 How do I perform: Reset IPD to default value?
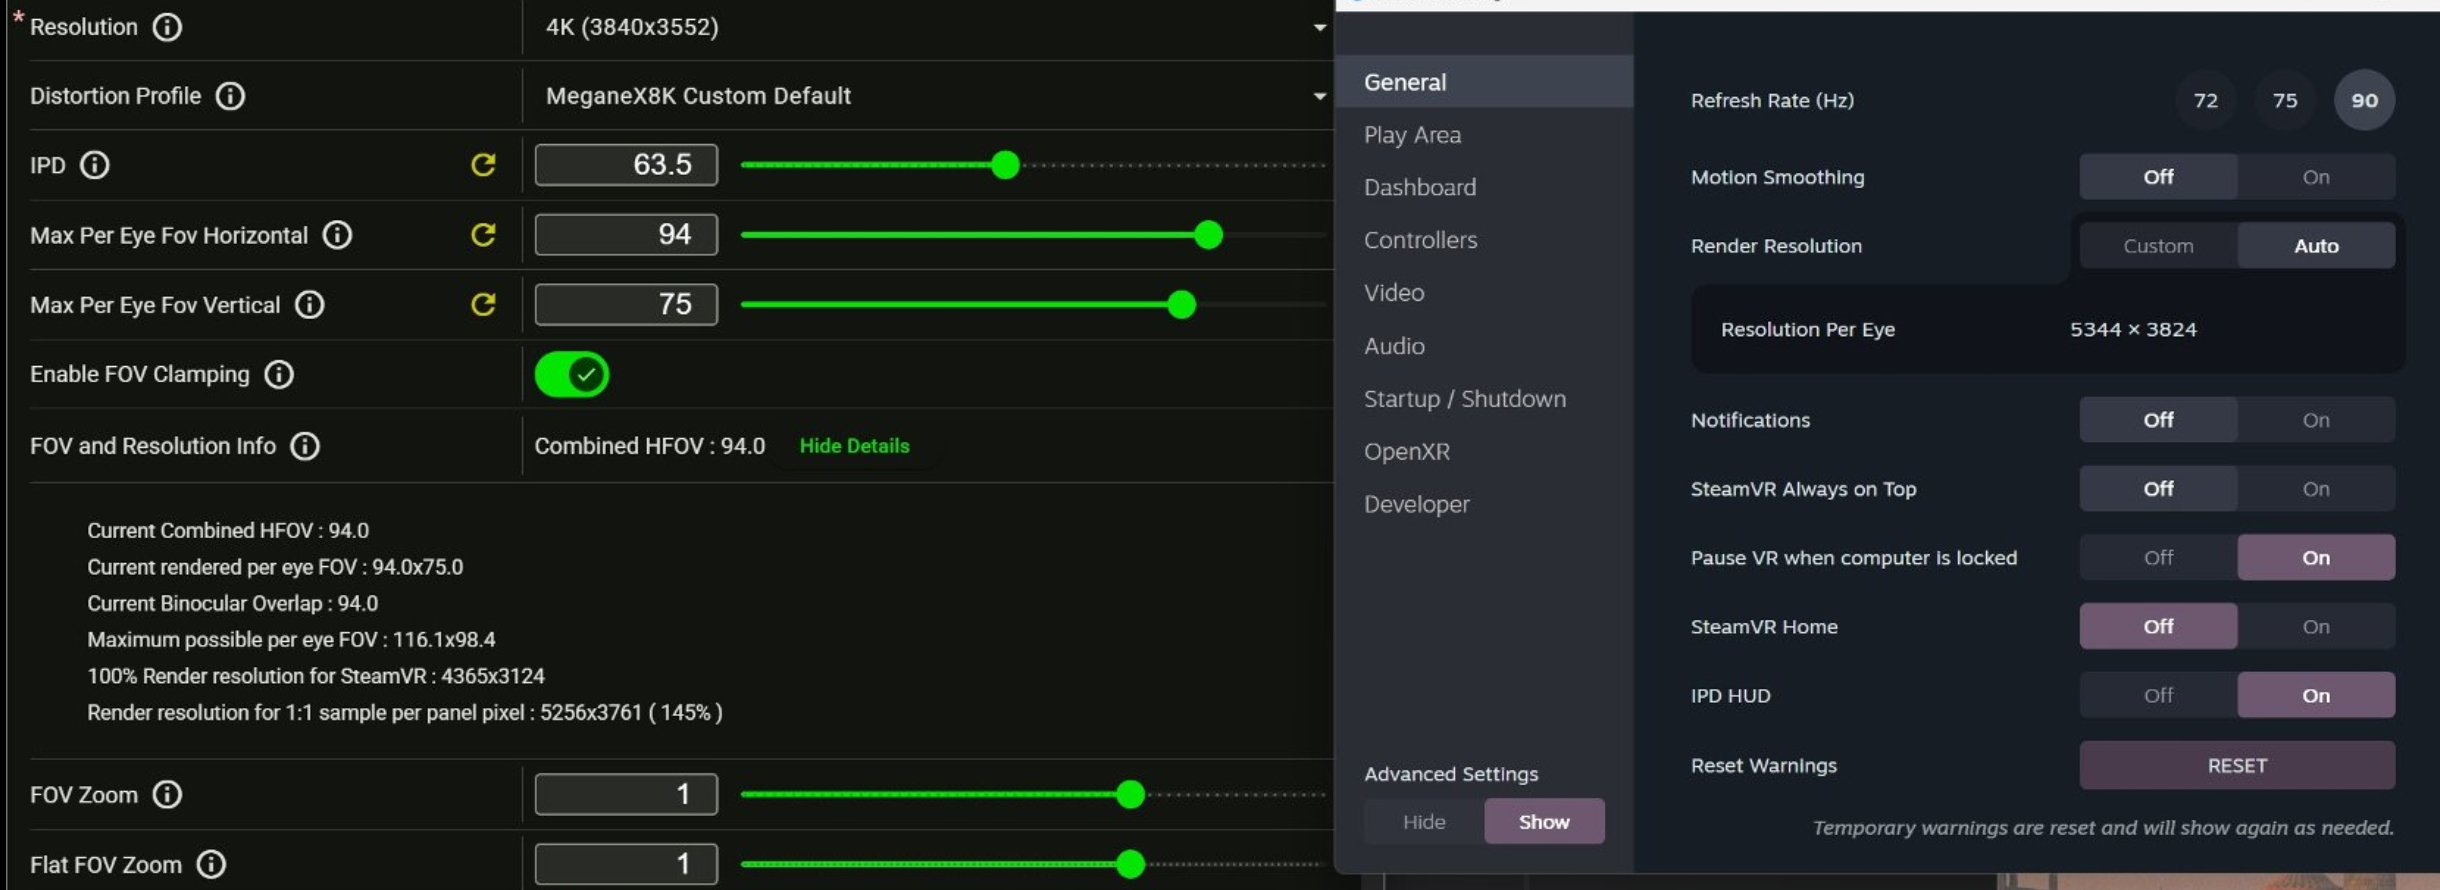[x=484, y=165]
